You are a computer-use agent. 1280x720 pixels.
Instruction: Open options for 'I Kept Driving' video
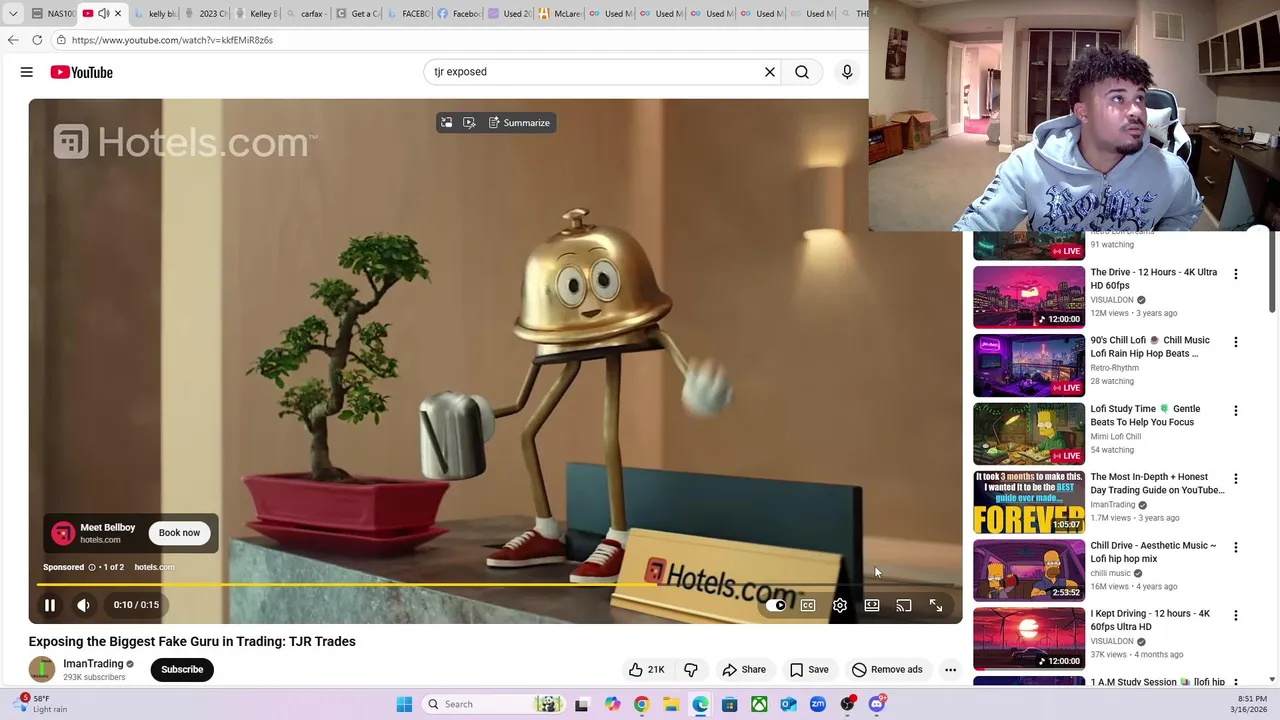1235,615
